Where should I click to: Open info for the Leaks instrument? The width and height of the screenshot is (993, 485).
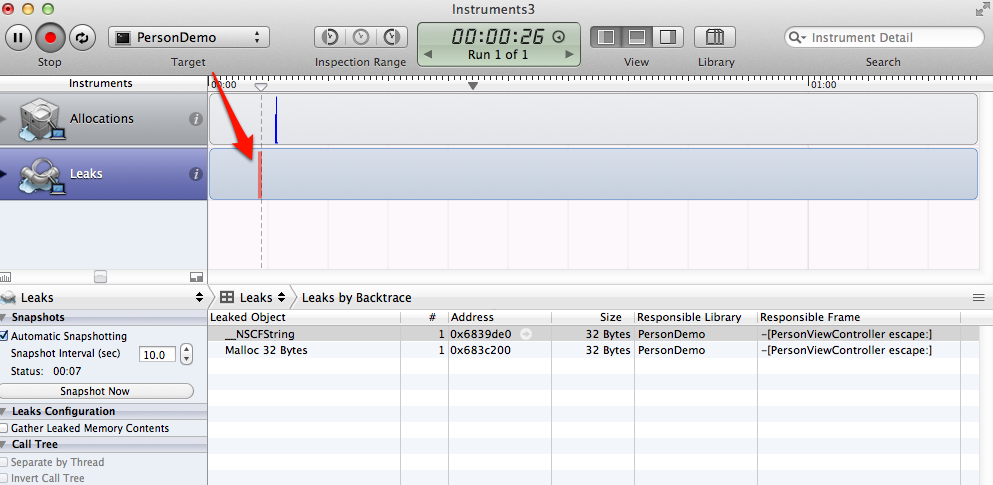click(x=196, y=174)
